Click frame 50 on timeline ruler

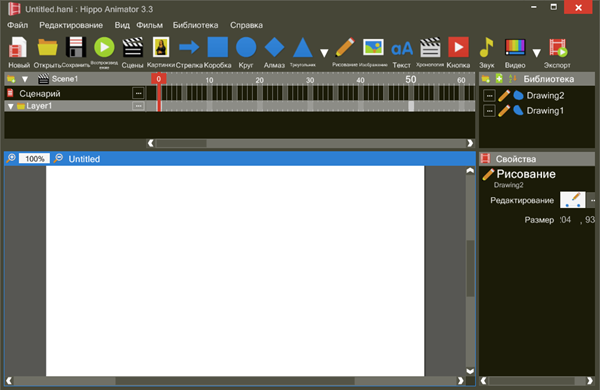tap(411, 80)
